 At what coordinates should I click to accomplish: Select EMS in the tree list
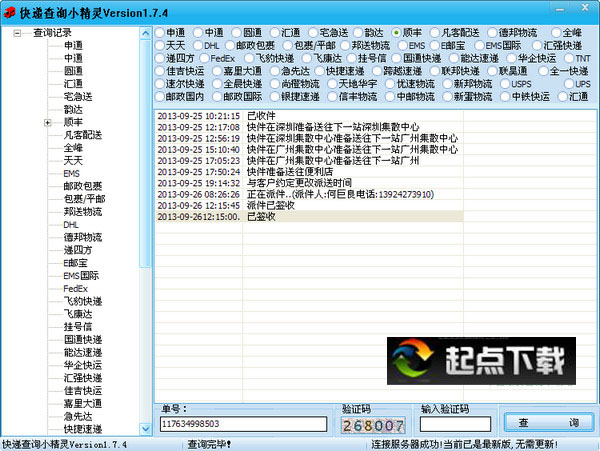[x=72, y=174]
